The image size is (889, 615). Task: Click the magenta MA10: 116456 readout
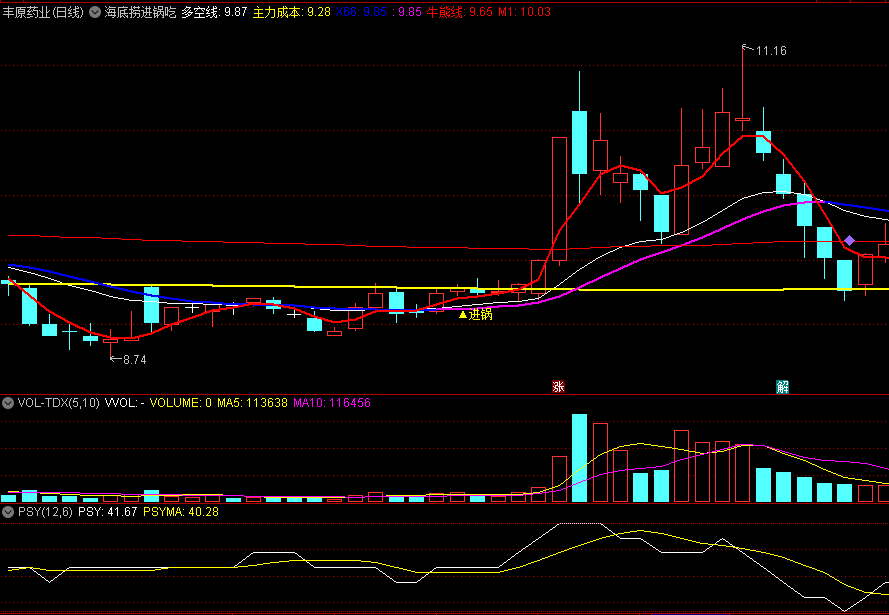pyautogui.click(x=332, y=403)
